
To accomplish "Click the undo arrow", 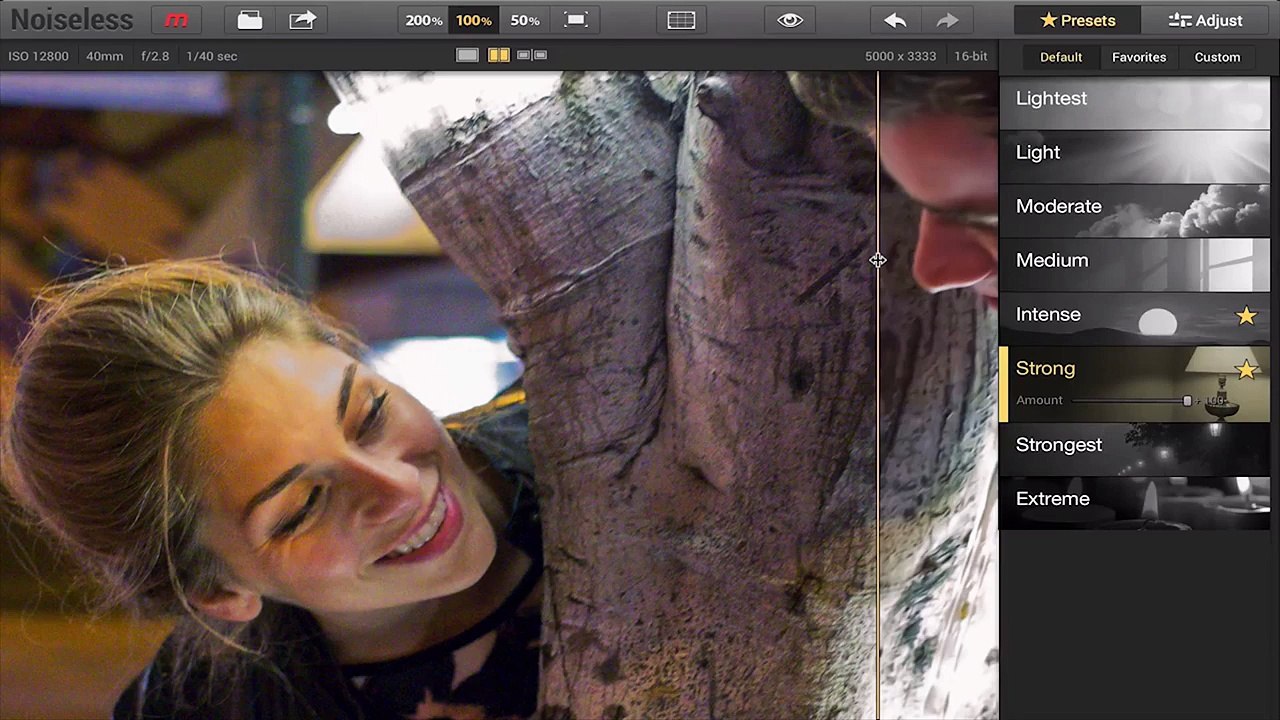I will tap(895, 20).
